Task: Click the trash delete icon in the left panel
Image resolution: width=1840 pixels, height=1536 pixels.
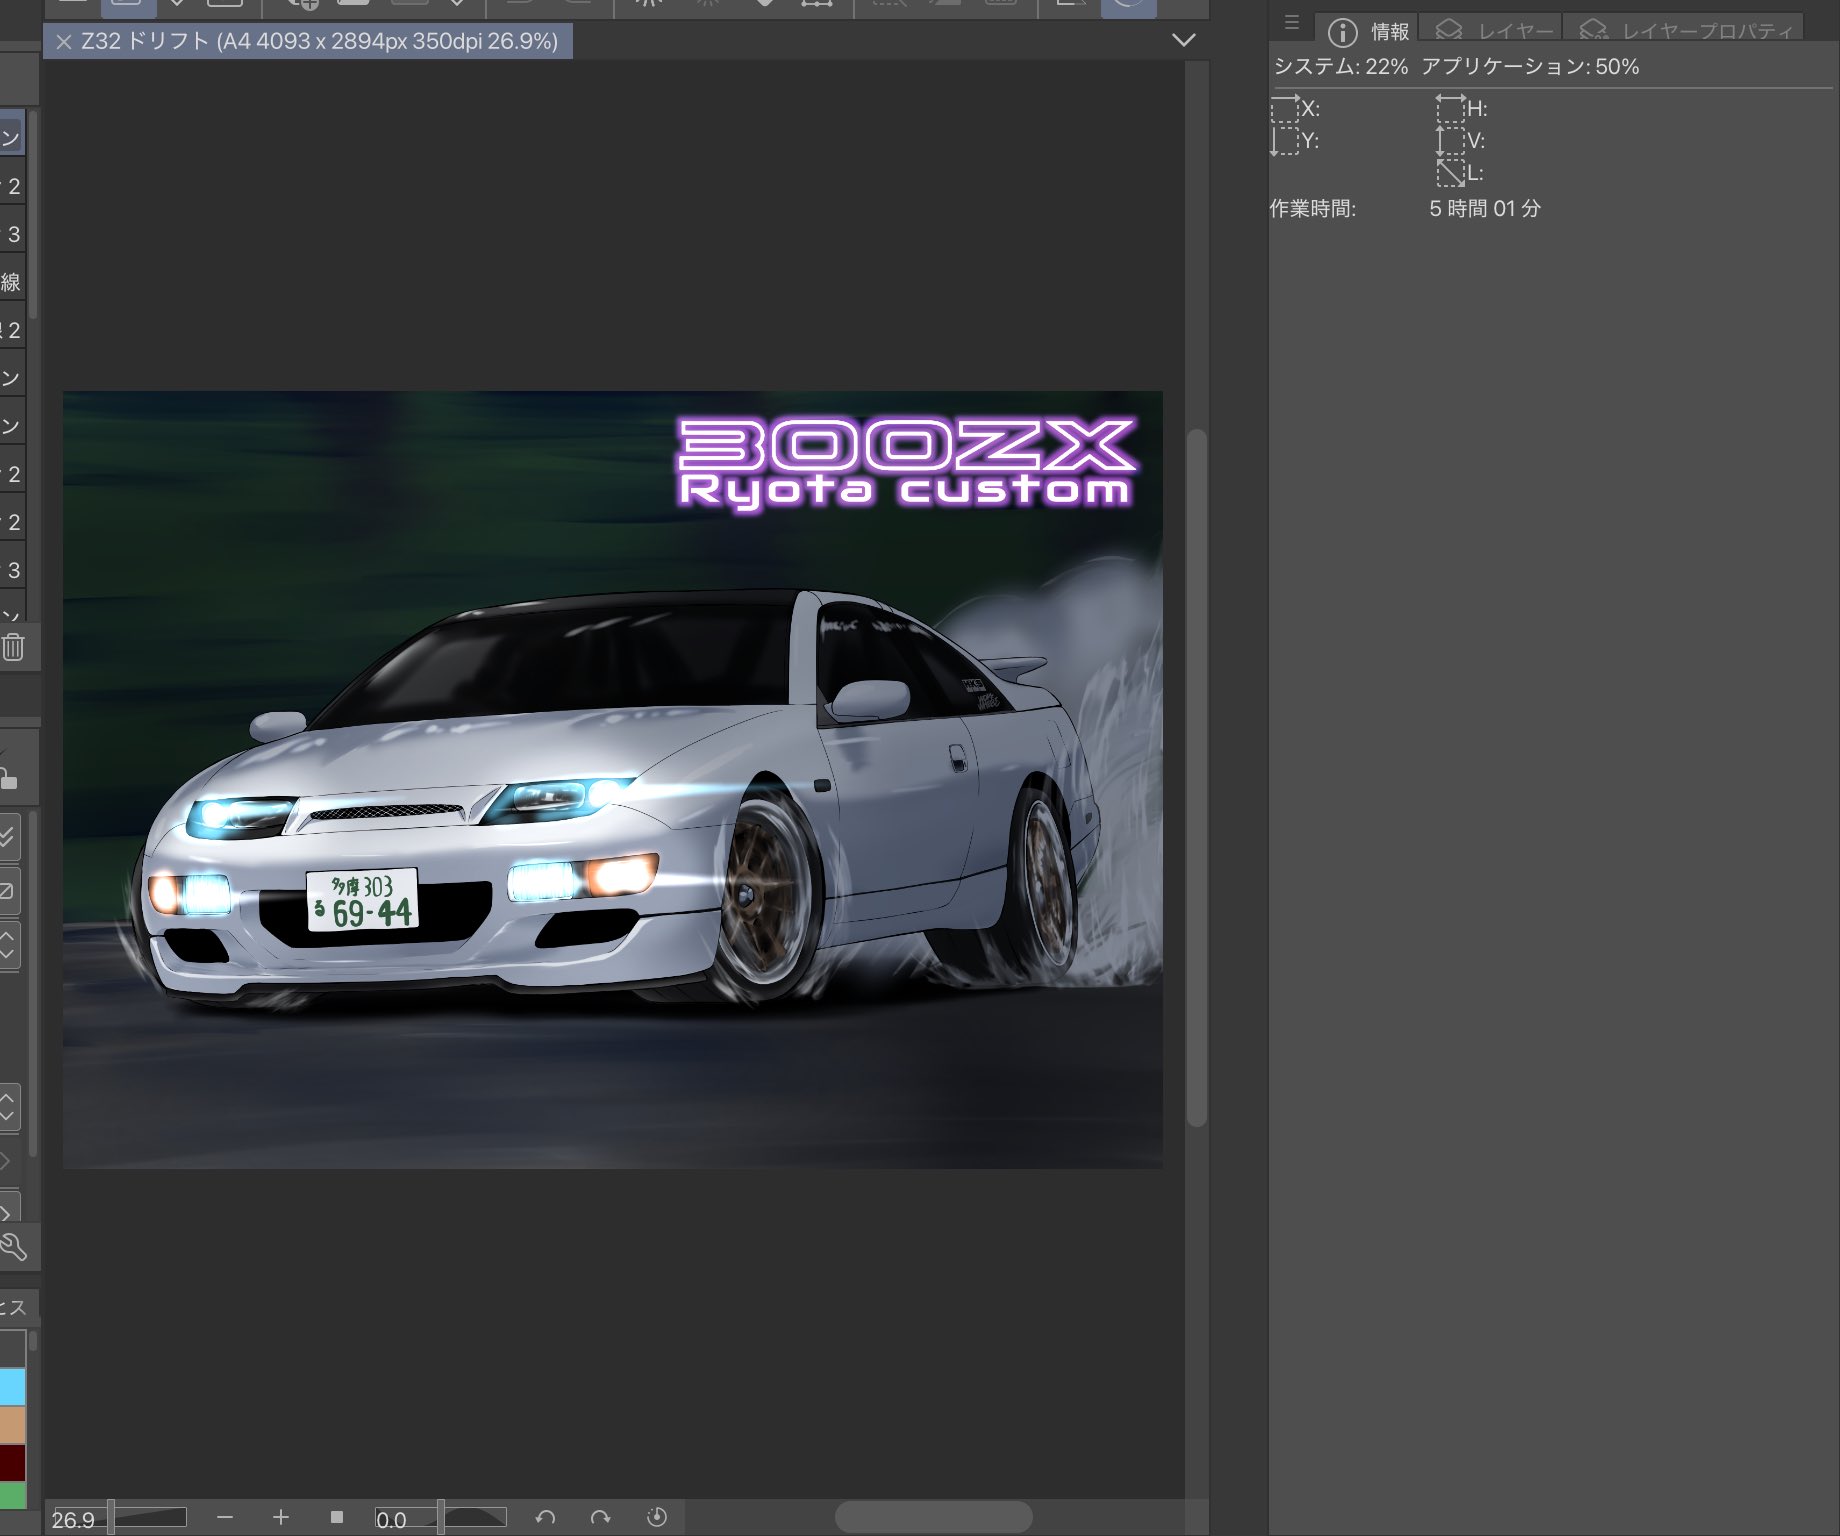Action: click(x=14, y=647)
